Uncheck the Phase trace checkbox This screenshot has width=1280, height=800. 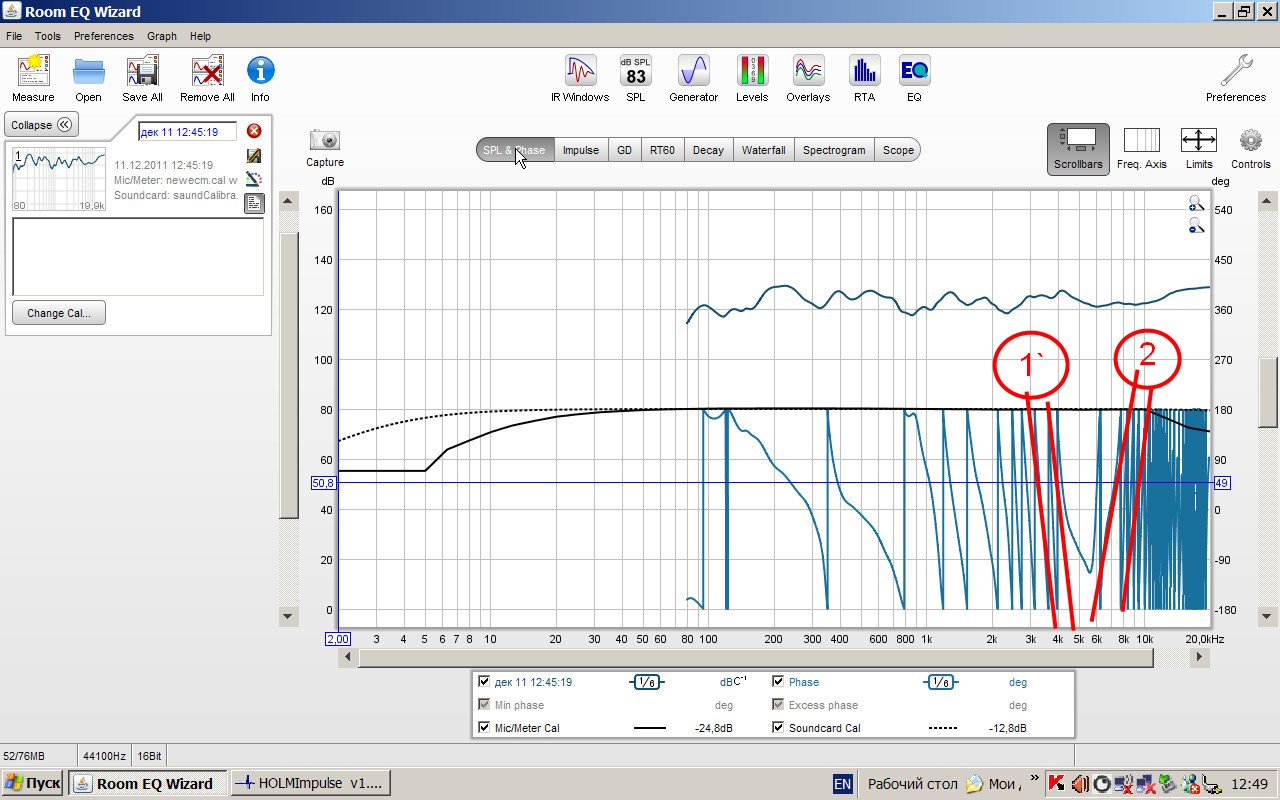coord(779,682)
